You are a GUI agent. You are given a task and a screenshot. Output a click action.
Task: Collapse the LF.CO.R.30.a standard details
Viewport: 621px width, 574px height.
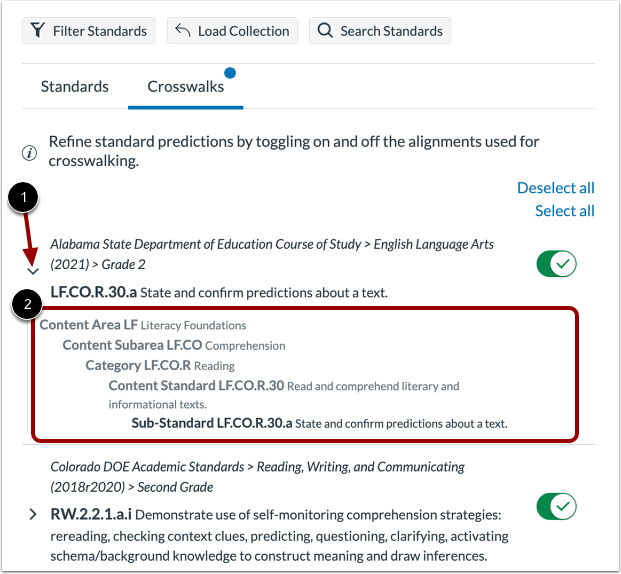(x=33, y=271)
